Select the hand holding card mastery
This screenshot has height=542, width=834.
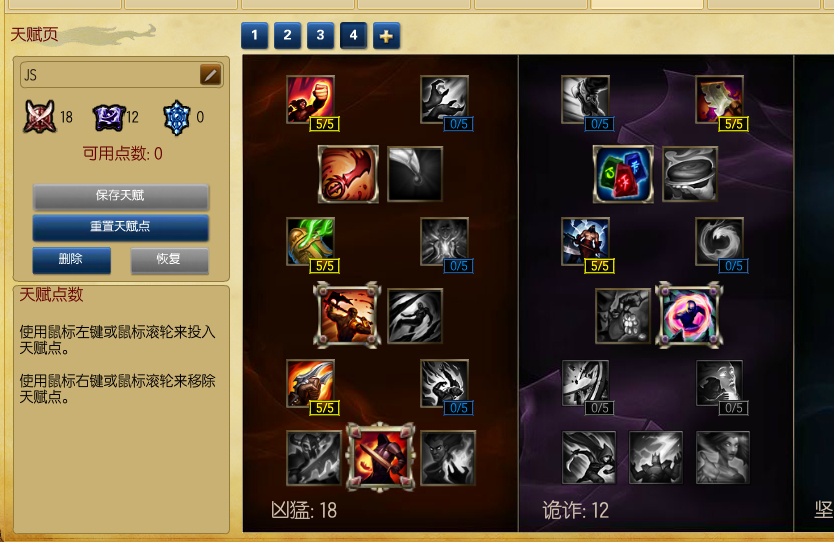719,99
